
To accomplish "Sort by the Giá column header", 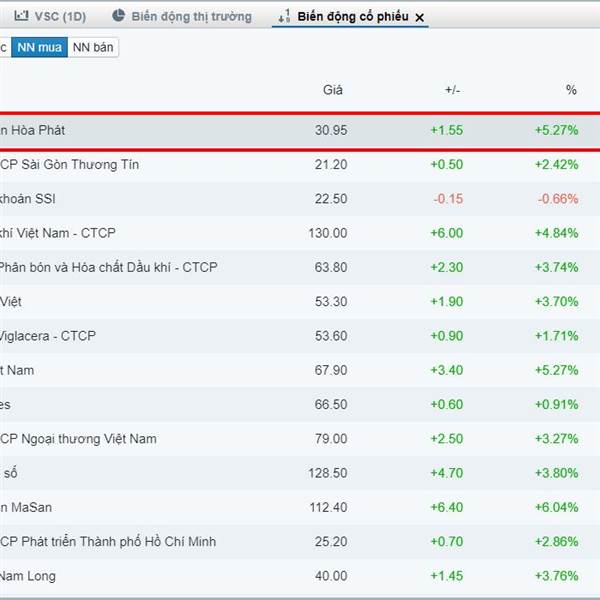I will [333, 90].
